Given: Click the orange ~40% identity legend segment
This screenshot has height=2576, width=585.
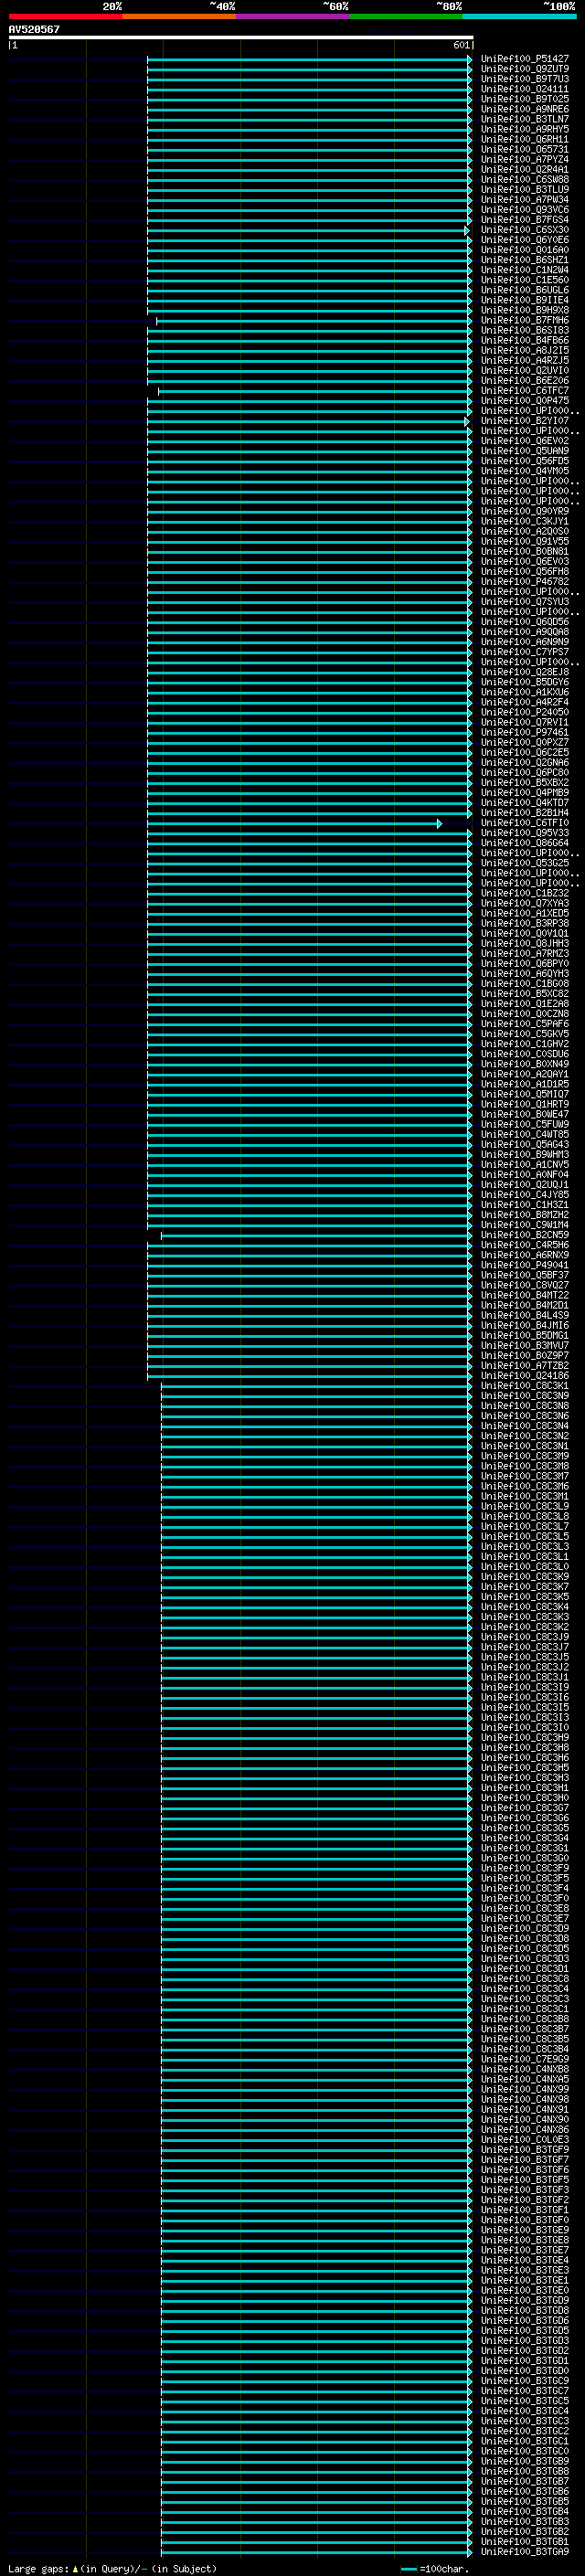Looking at the screenshot, I should [179, 16].
